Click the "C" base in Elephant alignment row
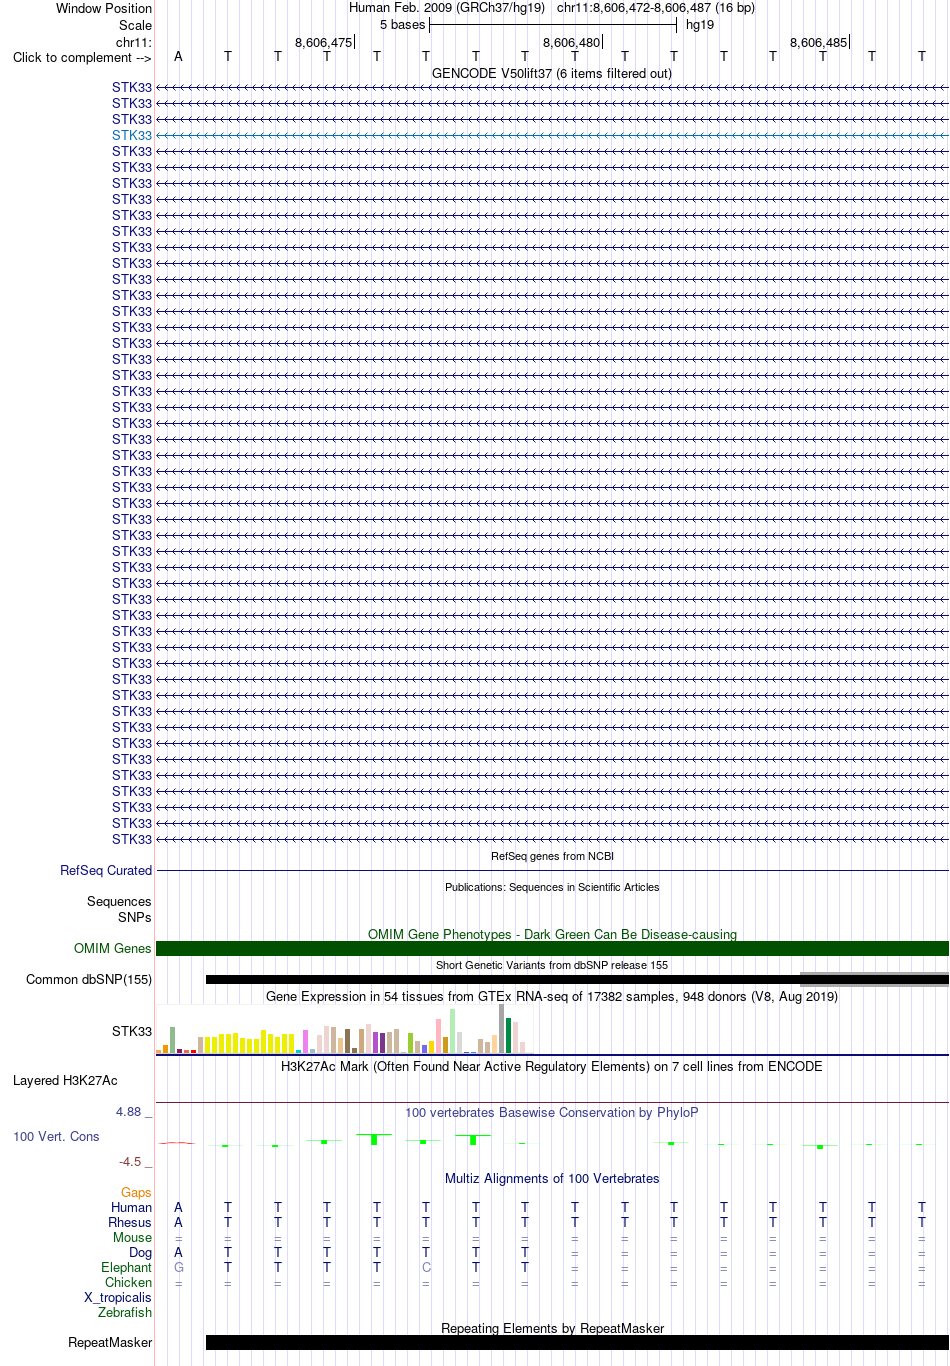Screen dimensions: 950x1366 pos(426,1267)
